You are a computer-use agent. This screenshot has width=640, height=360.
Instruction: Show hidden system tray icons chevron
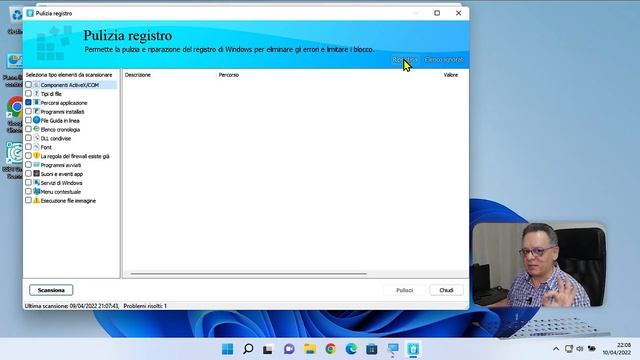[x=556, y=349]
